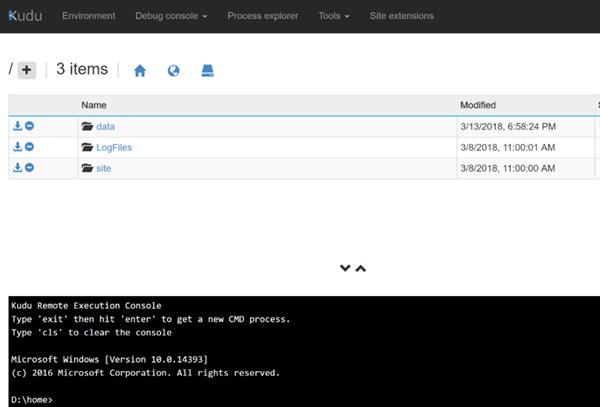Viewport: 600px width, 407px height.
Task: Delete the data folder
Action: [29, 126]
